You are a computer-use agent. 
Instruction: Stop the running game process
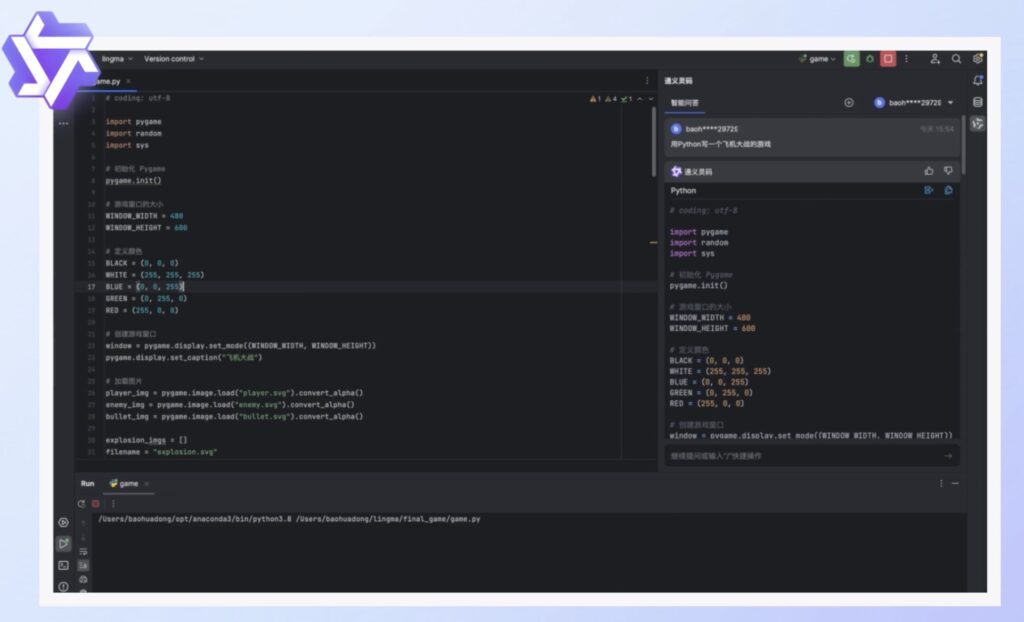click(x=888, y=59)
